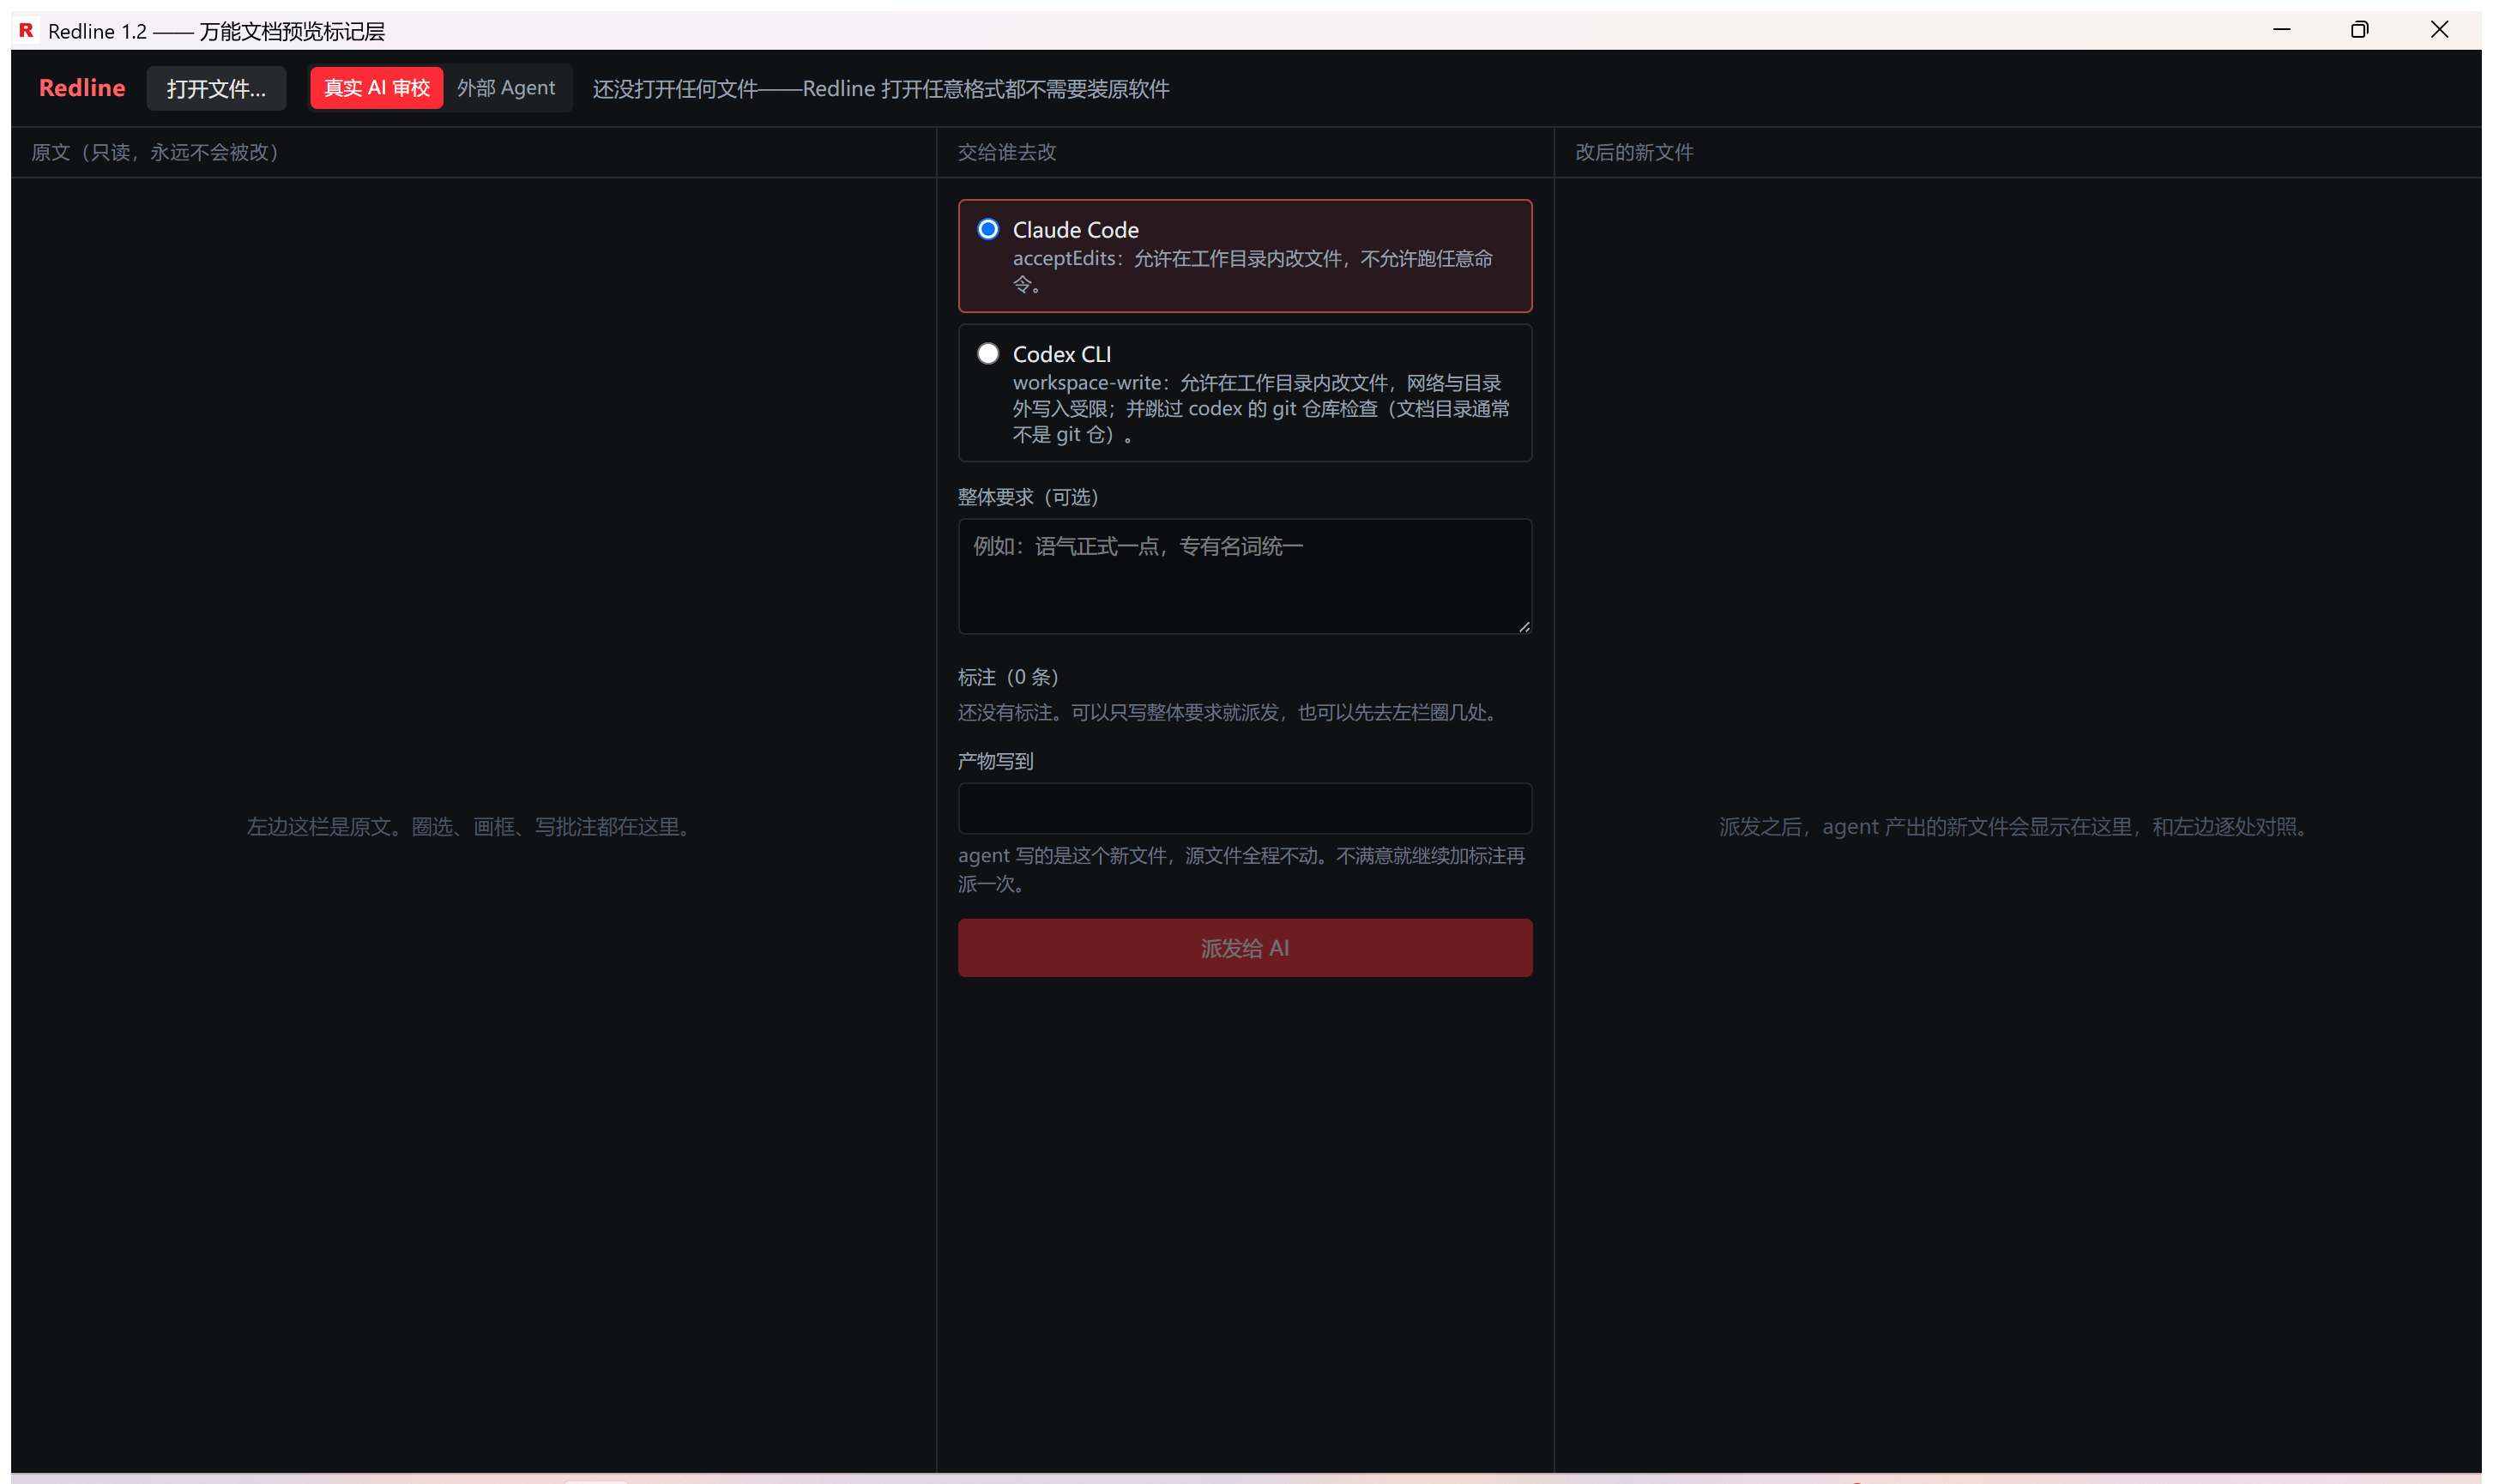Switch to 真实 AI 审校 mode tab
Image resolution: width=2493 pixels, height=1484 pixels.
point(376,88)
